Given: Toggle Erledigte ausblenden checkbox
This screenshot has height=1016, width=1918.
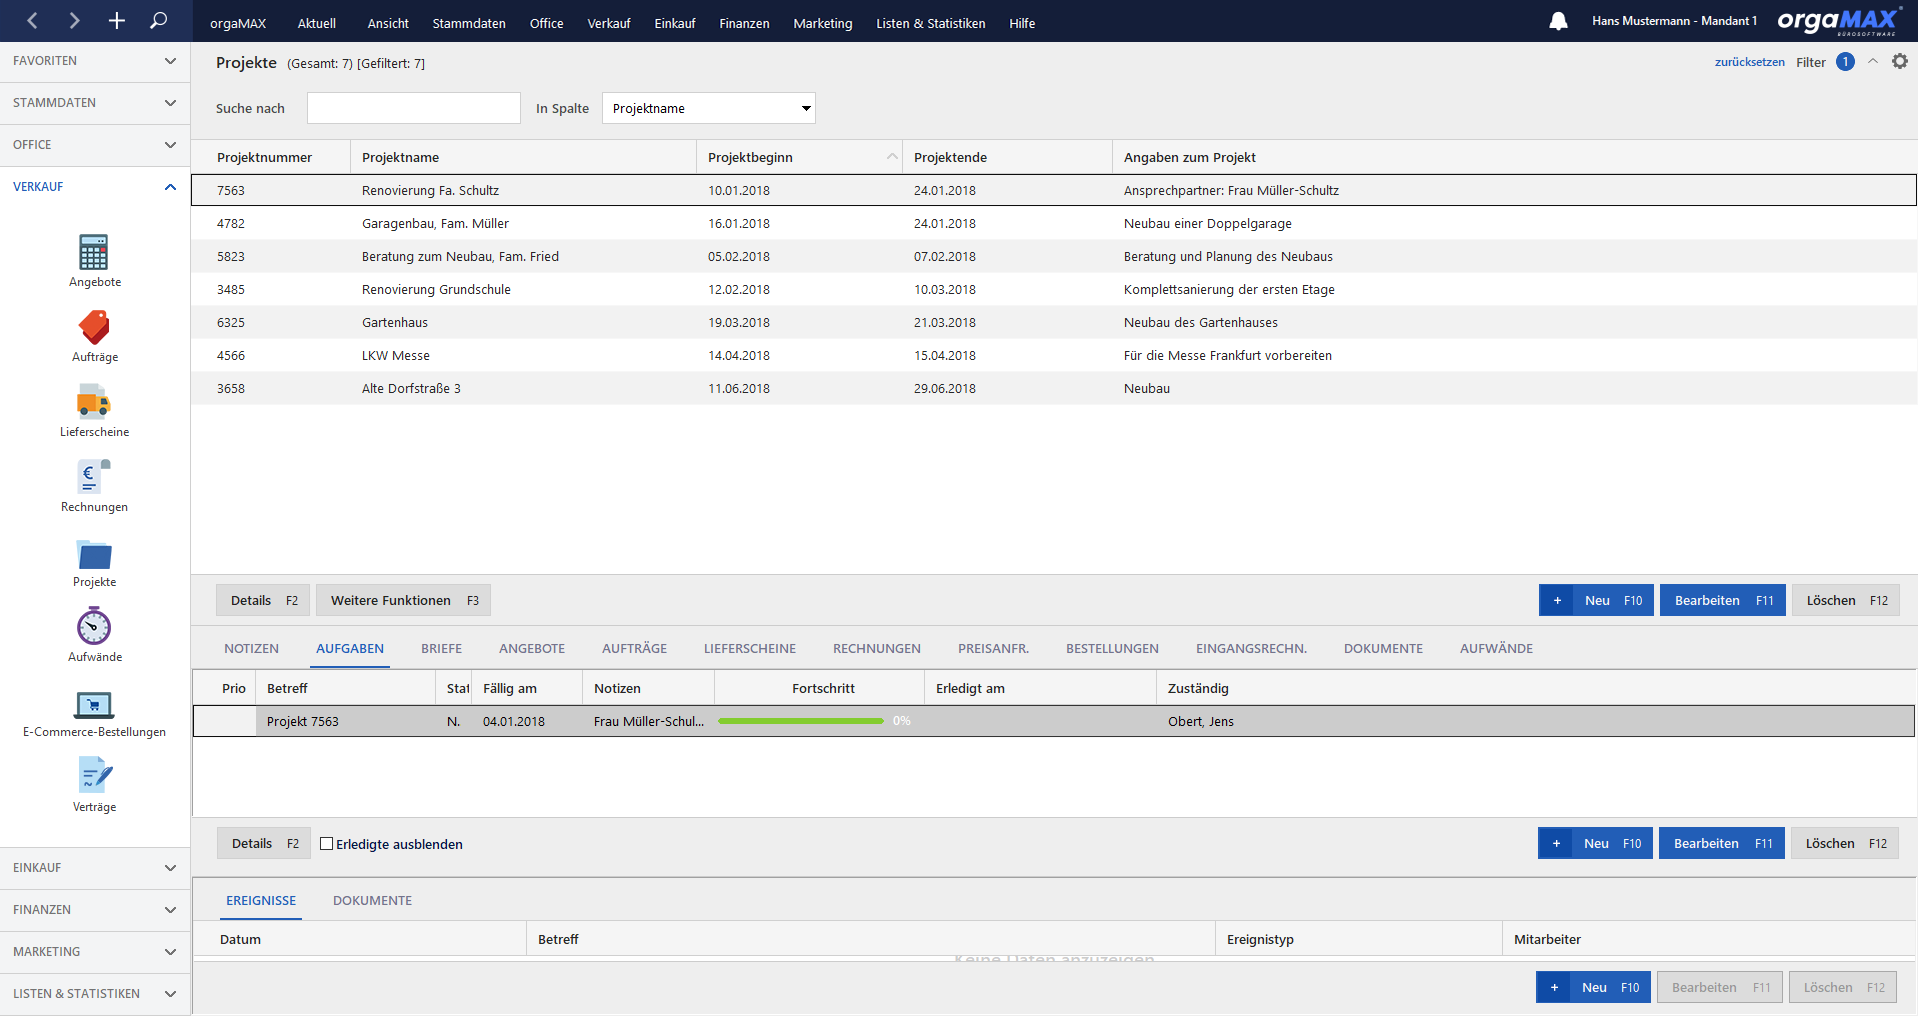Looking at the screenshot, I should click(326, 844).
